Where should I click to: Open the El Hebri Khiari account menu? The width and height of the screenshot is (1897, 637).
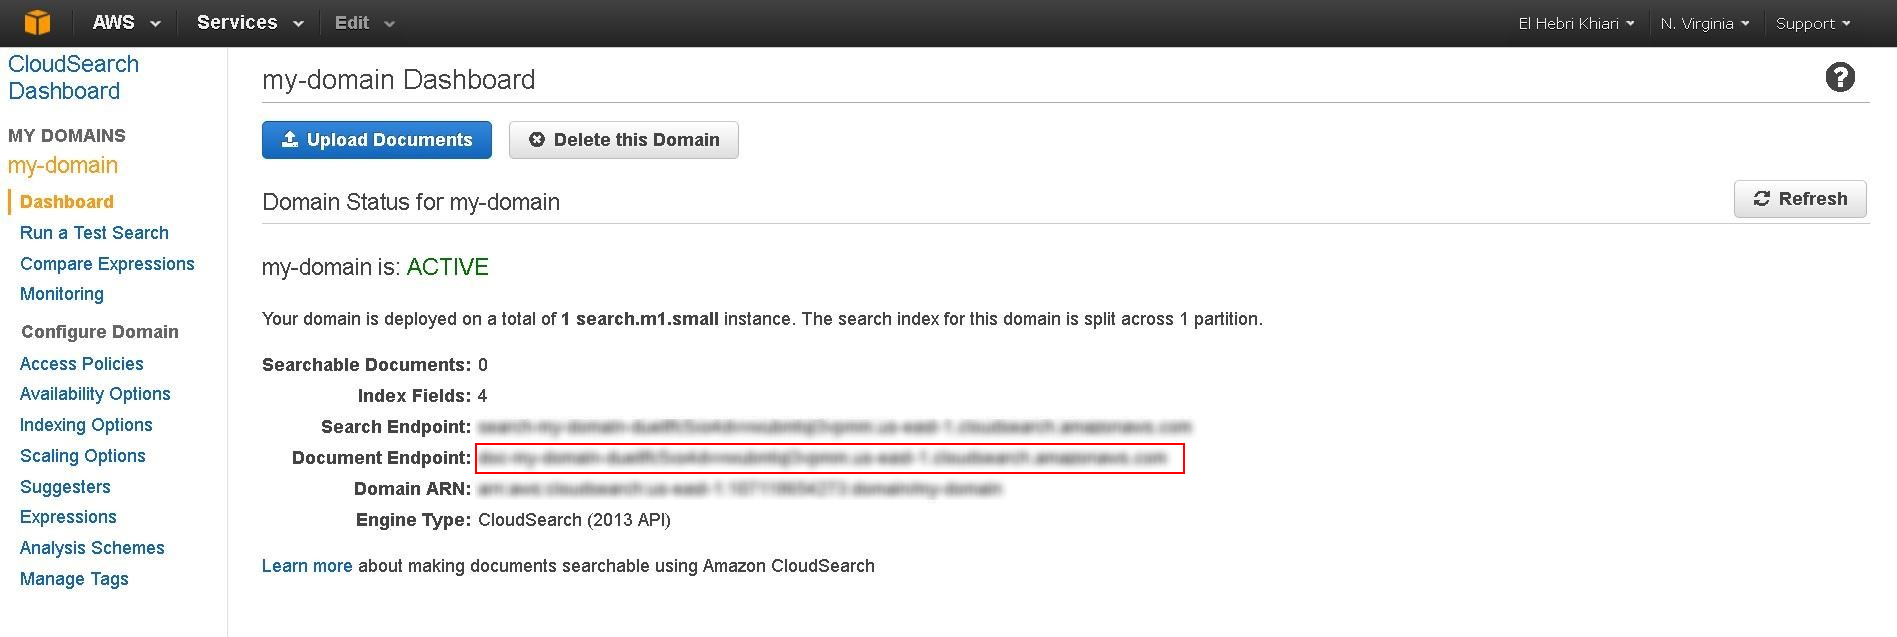click(1574, 22)
